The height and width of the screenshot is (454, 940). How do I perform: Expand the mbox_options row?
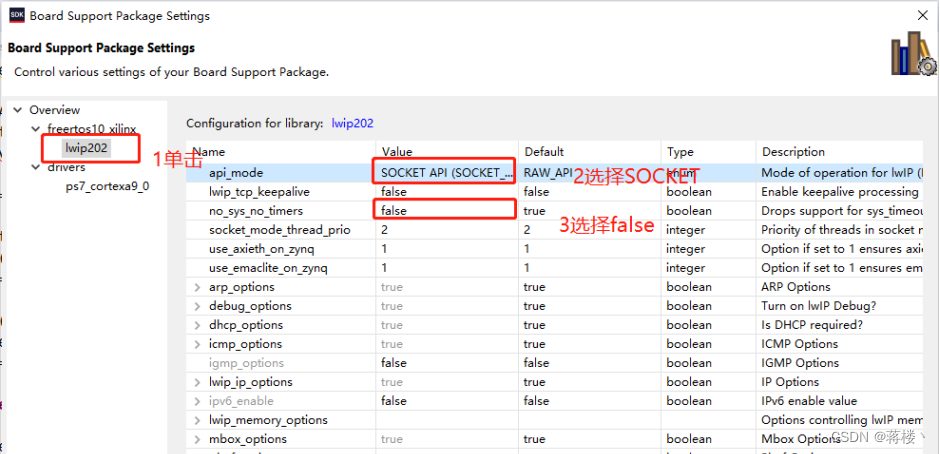197,440
